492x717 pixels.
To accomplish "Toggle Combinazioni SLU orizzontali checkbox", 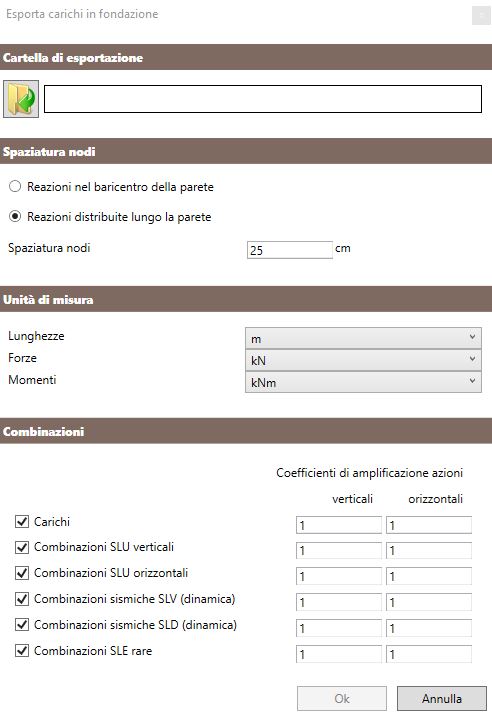I will (x=22, y=573).
